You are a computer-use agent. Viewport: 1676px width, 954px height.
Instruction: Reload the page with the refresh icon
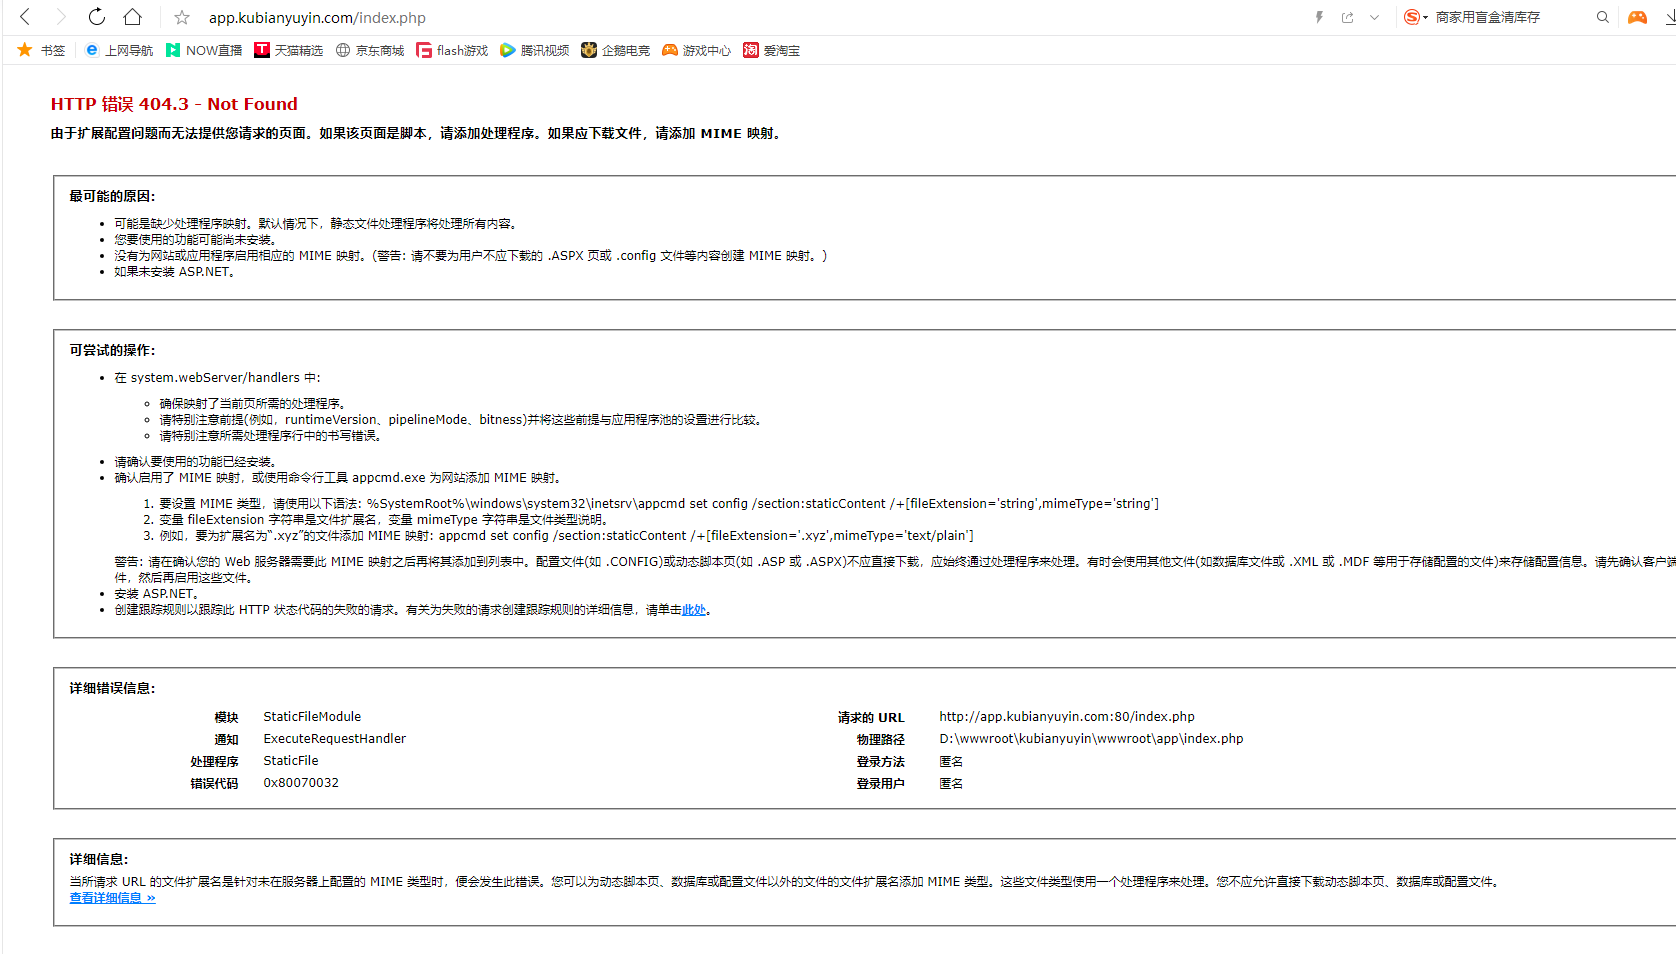(96, 17)
